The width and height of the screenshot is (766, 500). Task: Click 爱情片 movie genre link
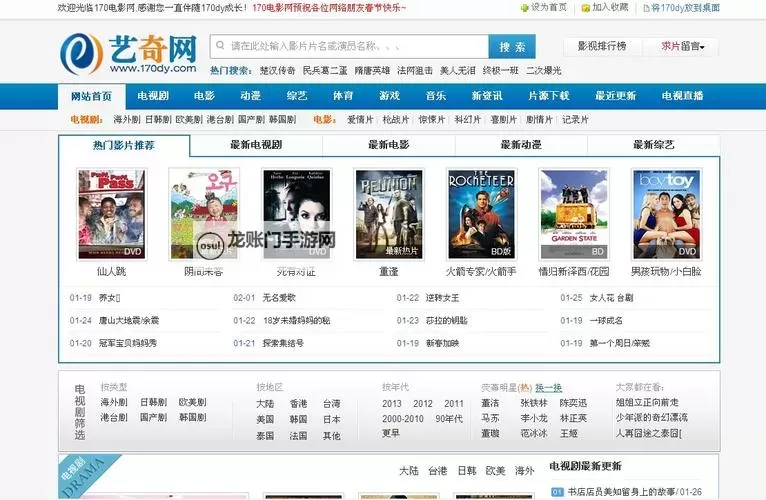coord(360,119)
